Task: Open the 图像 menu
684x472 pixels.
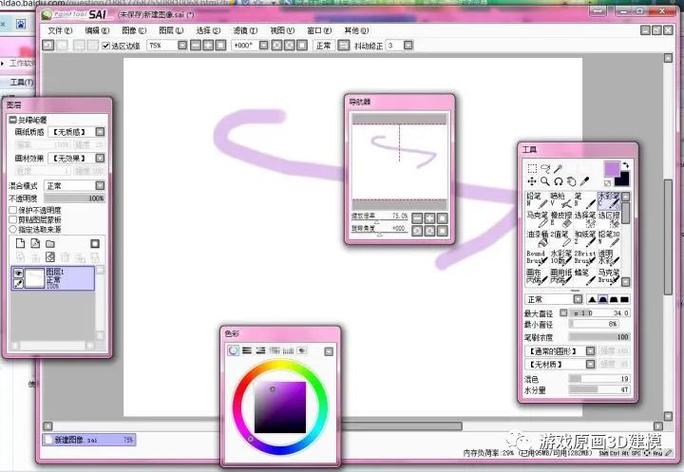Action: pyautogui.click(x=134, y=31)
